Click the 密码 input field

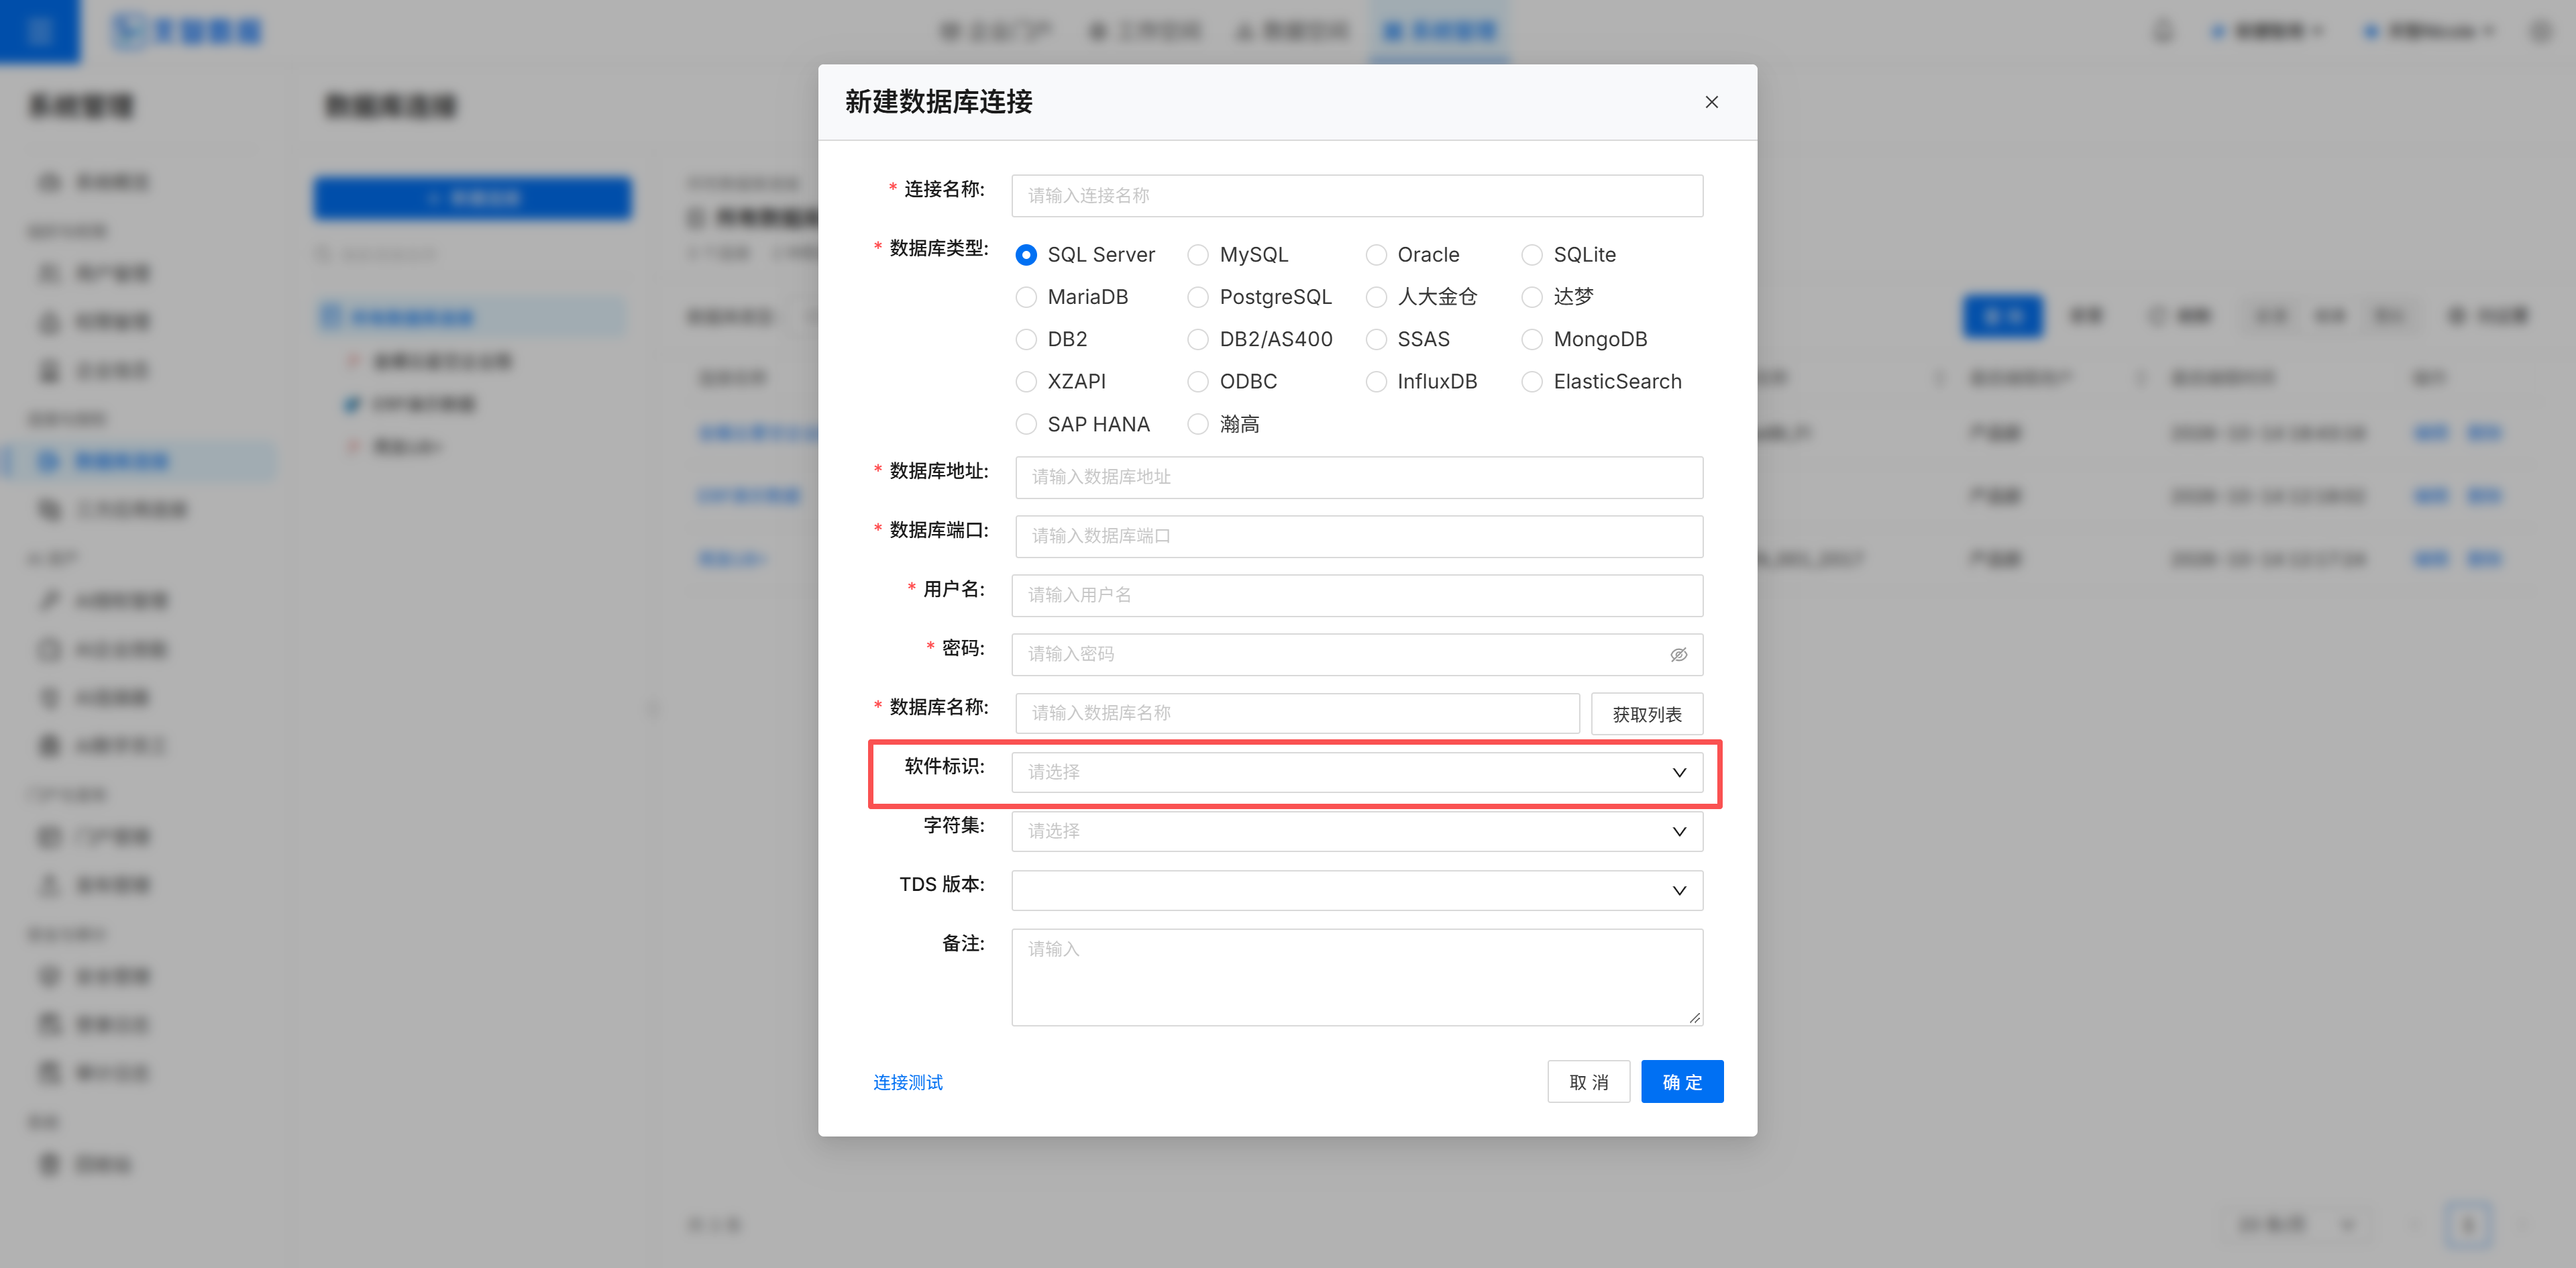coord(1357,654)
